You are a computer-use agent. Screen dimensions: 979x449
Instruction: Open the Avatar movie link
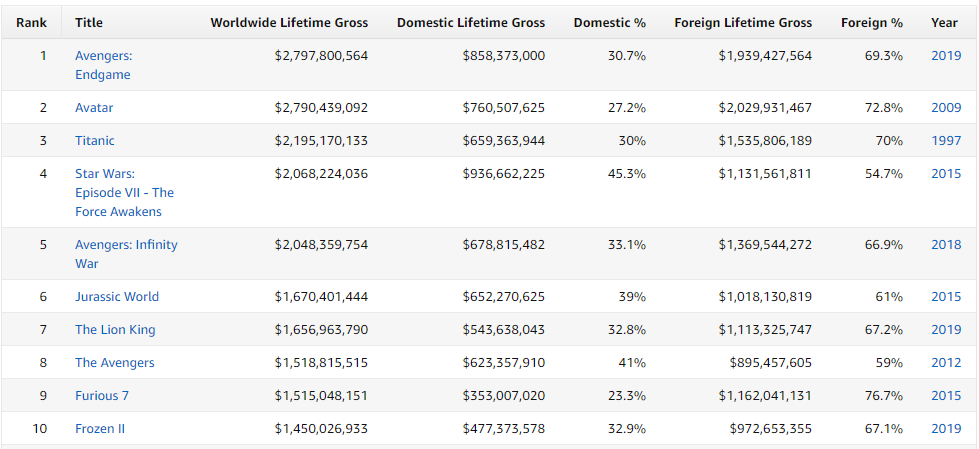pos(94,107)
